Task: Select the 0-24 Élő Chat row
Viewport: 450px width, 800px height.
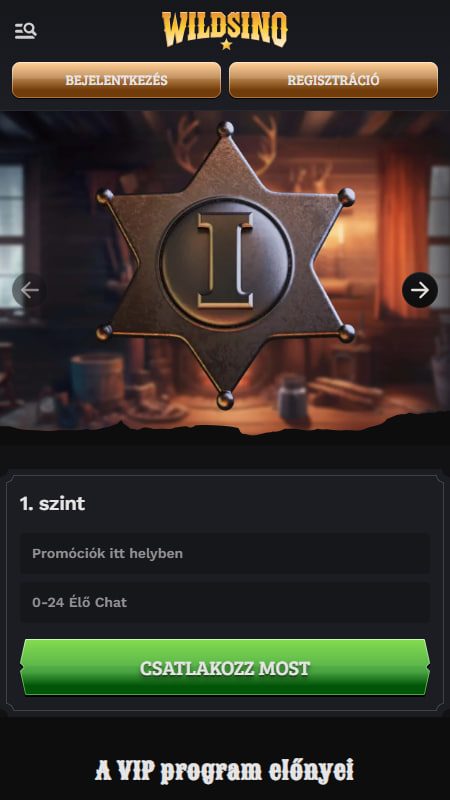Action: click(x=225, y=602)
